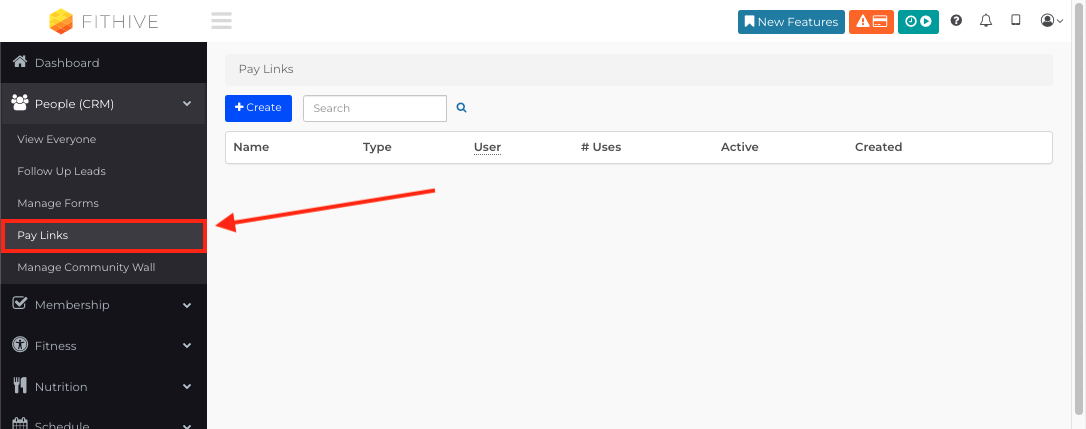Click the teal clock and play button
The height and width of the screenshot is (429, 1086).
(918, 21)
